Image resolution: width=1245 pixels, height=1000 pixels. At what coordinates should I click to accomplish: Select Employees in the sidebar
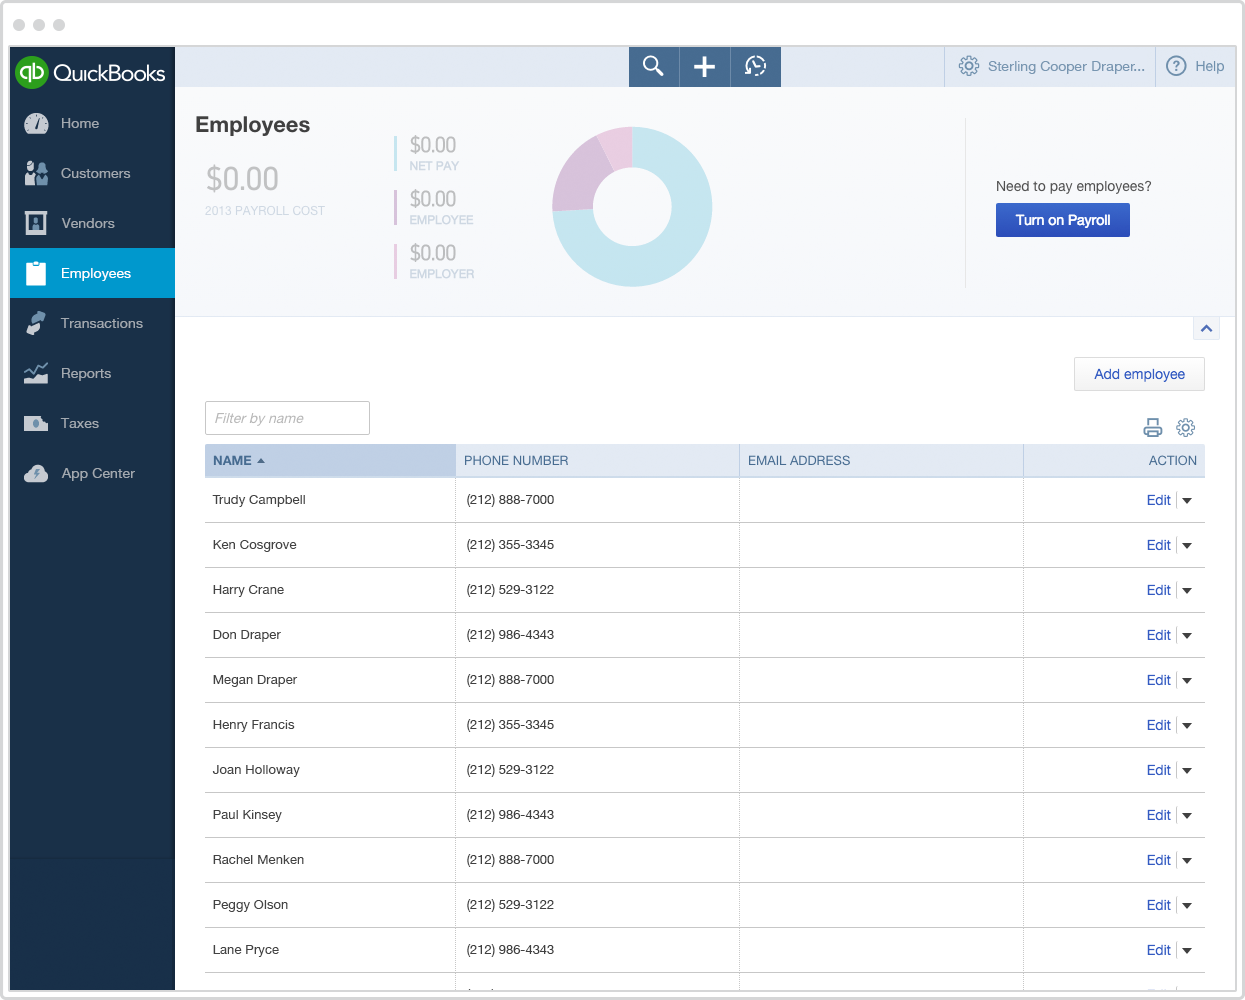[x=92, y=273]
